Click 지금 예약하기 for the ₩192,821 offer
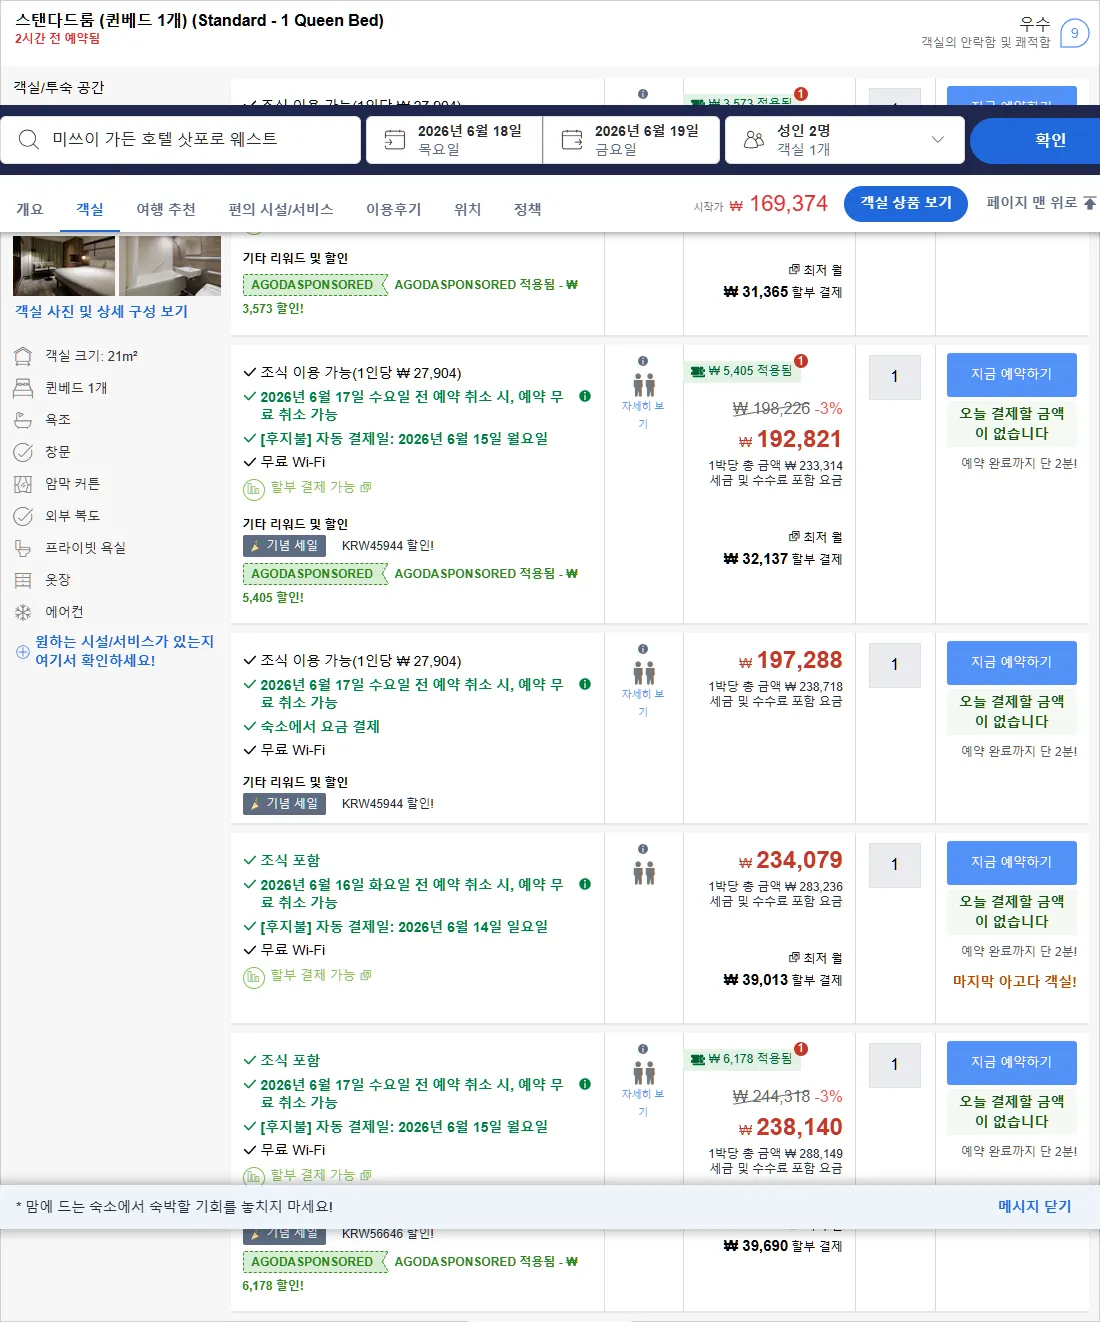This screenshot has height=1322, width=1100. pyautogui.click(x=1012, y=374)
